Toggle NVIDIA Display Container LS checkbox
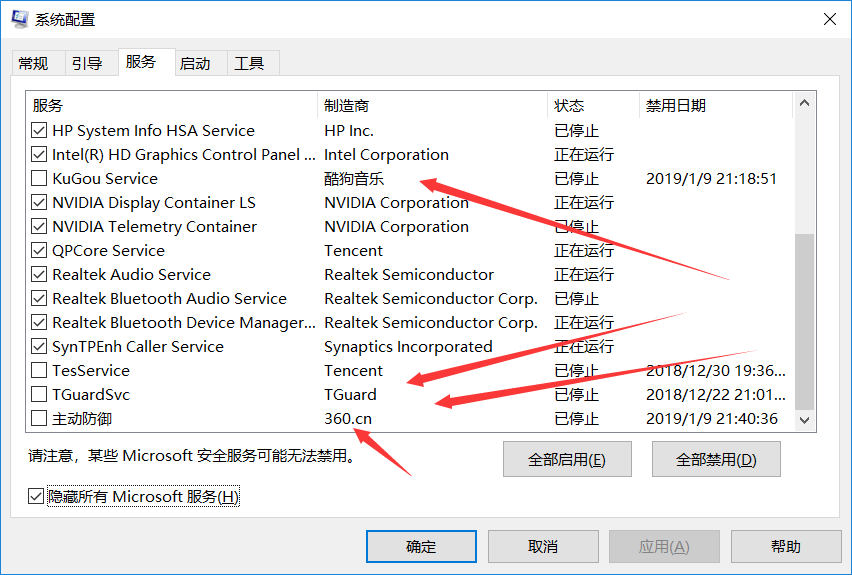Viewport: 852px width, 575px height. [39, 202]
